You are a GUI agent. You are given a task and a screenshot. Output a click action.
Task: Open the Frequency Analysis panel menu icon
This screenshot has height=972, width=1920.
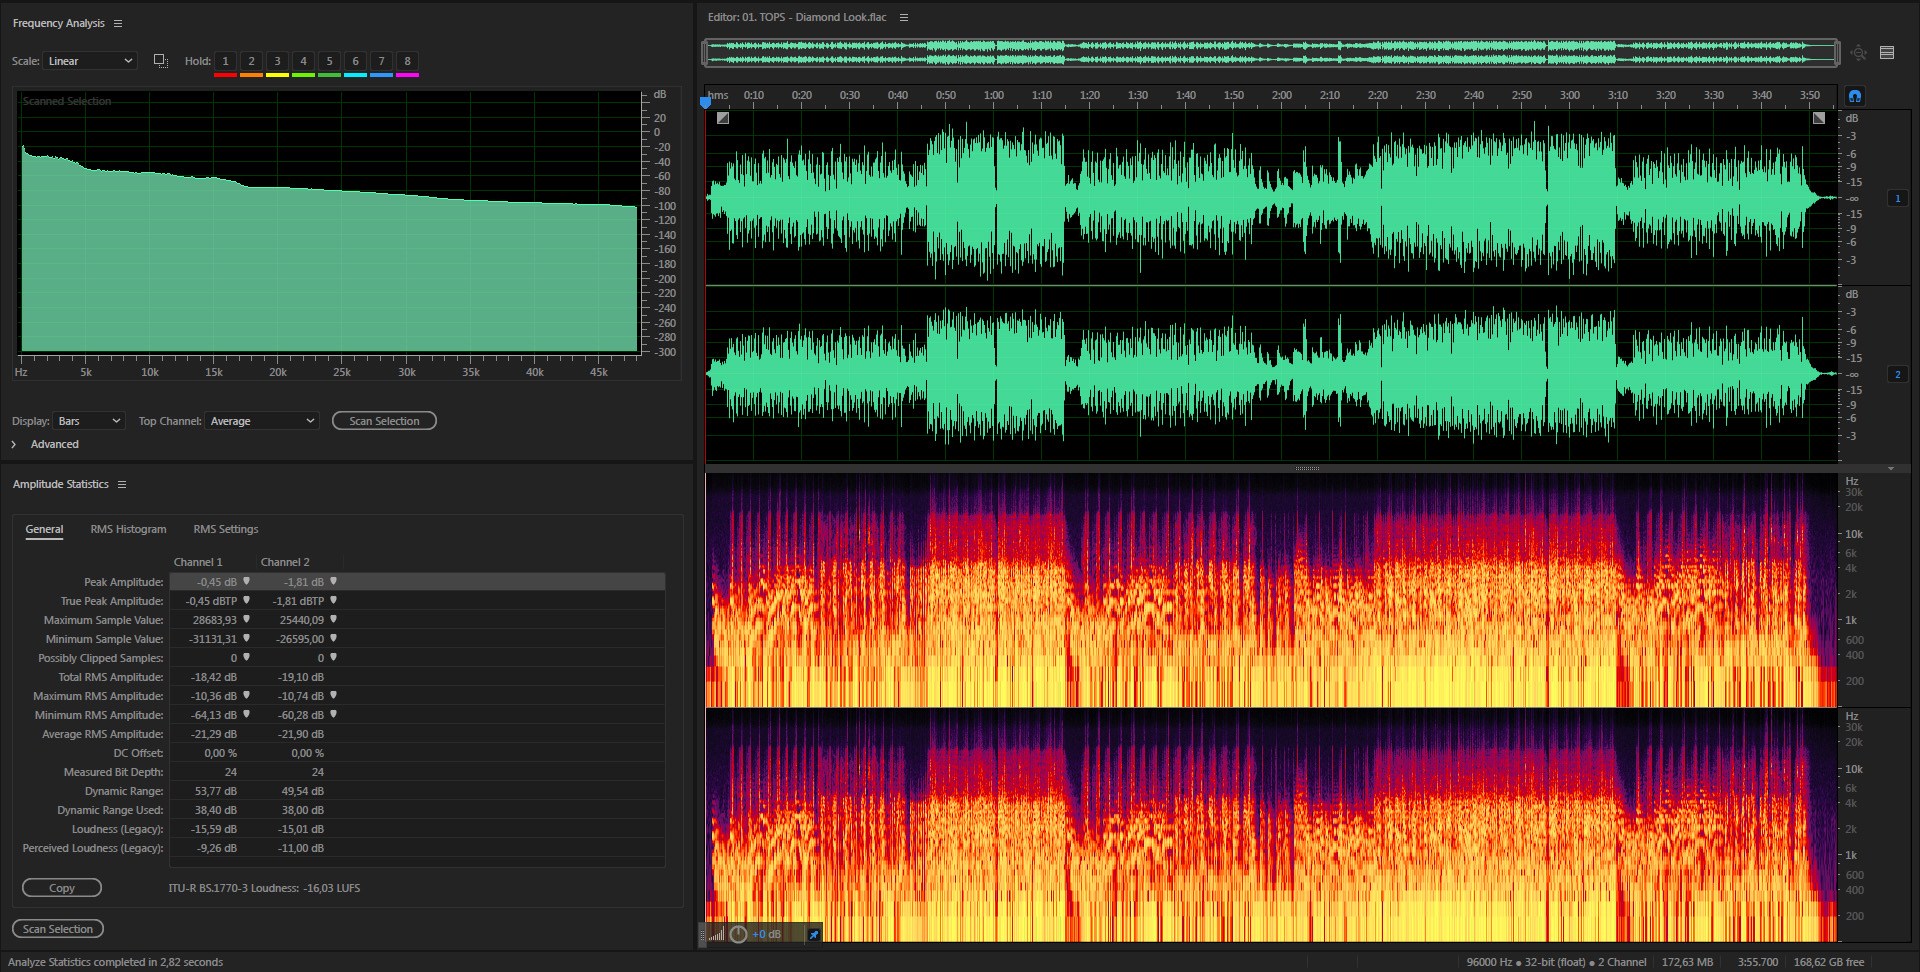(118, 23)
